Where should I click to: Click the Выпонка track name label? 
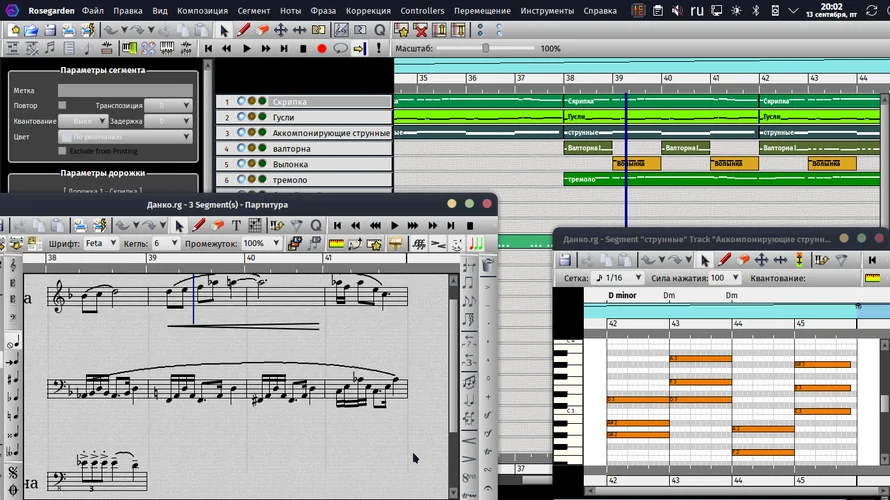pyautogui.click(x=291, y=164)
